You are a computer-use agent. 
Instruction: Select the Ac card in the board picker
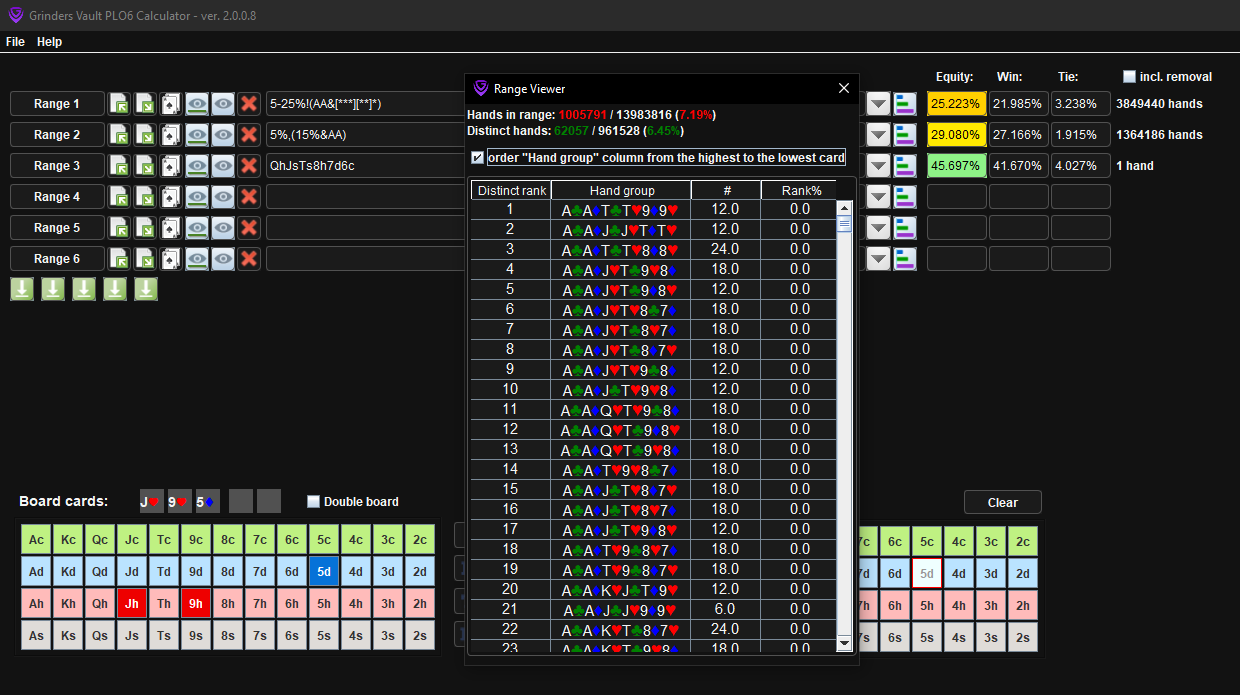point(35,538)
